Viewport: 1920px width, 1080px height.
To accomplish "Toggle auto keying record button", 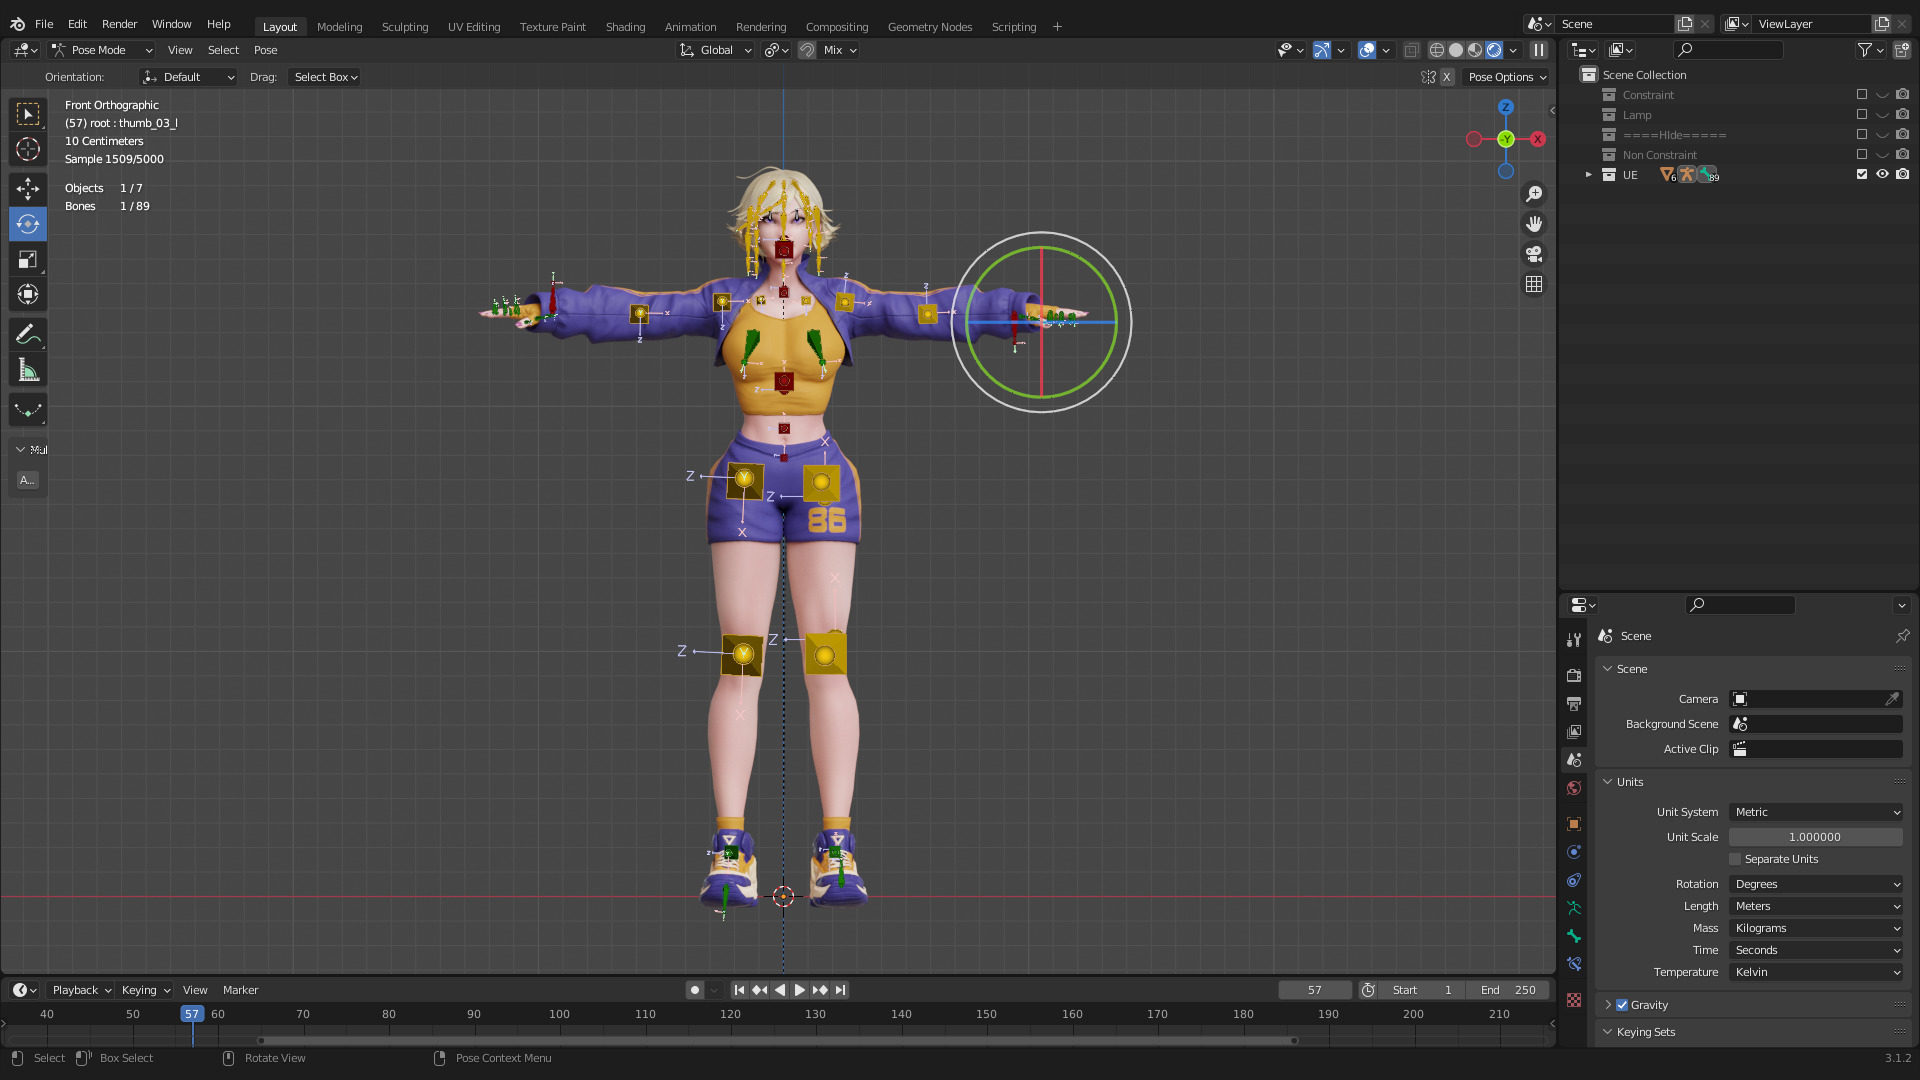I will [695, 990].
